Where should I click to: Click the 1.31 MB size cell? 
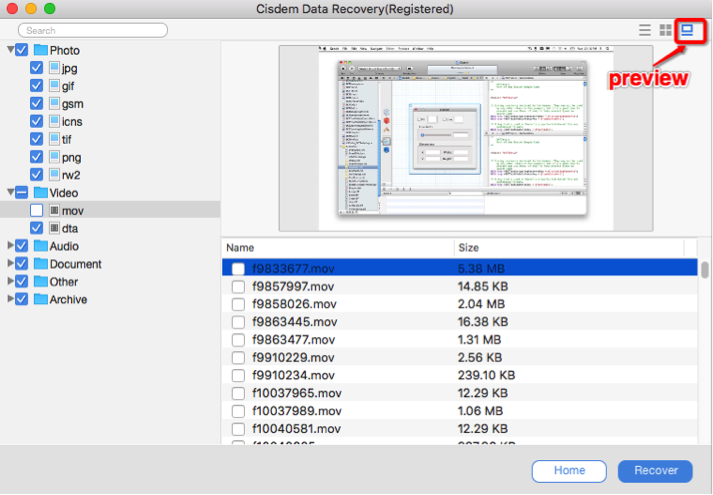479,340
